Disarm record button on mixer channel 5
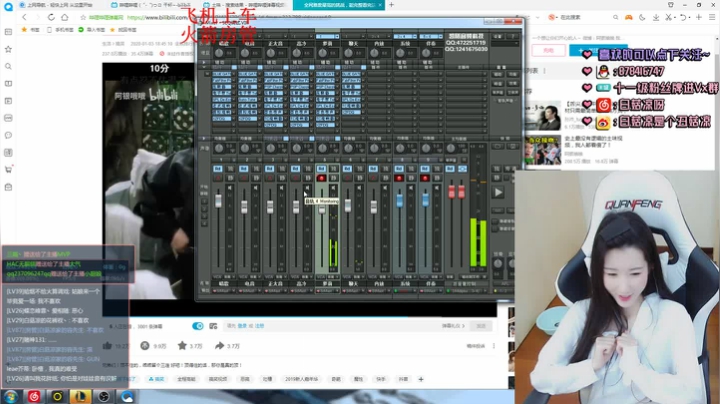This screenshot has height=404, width=720. coord(321,178)
